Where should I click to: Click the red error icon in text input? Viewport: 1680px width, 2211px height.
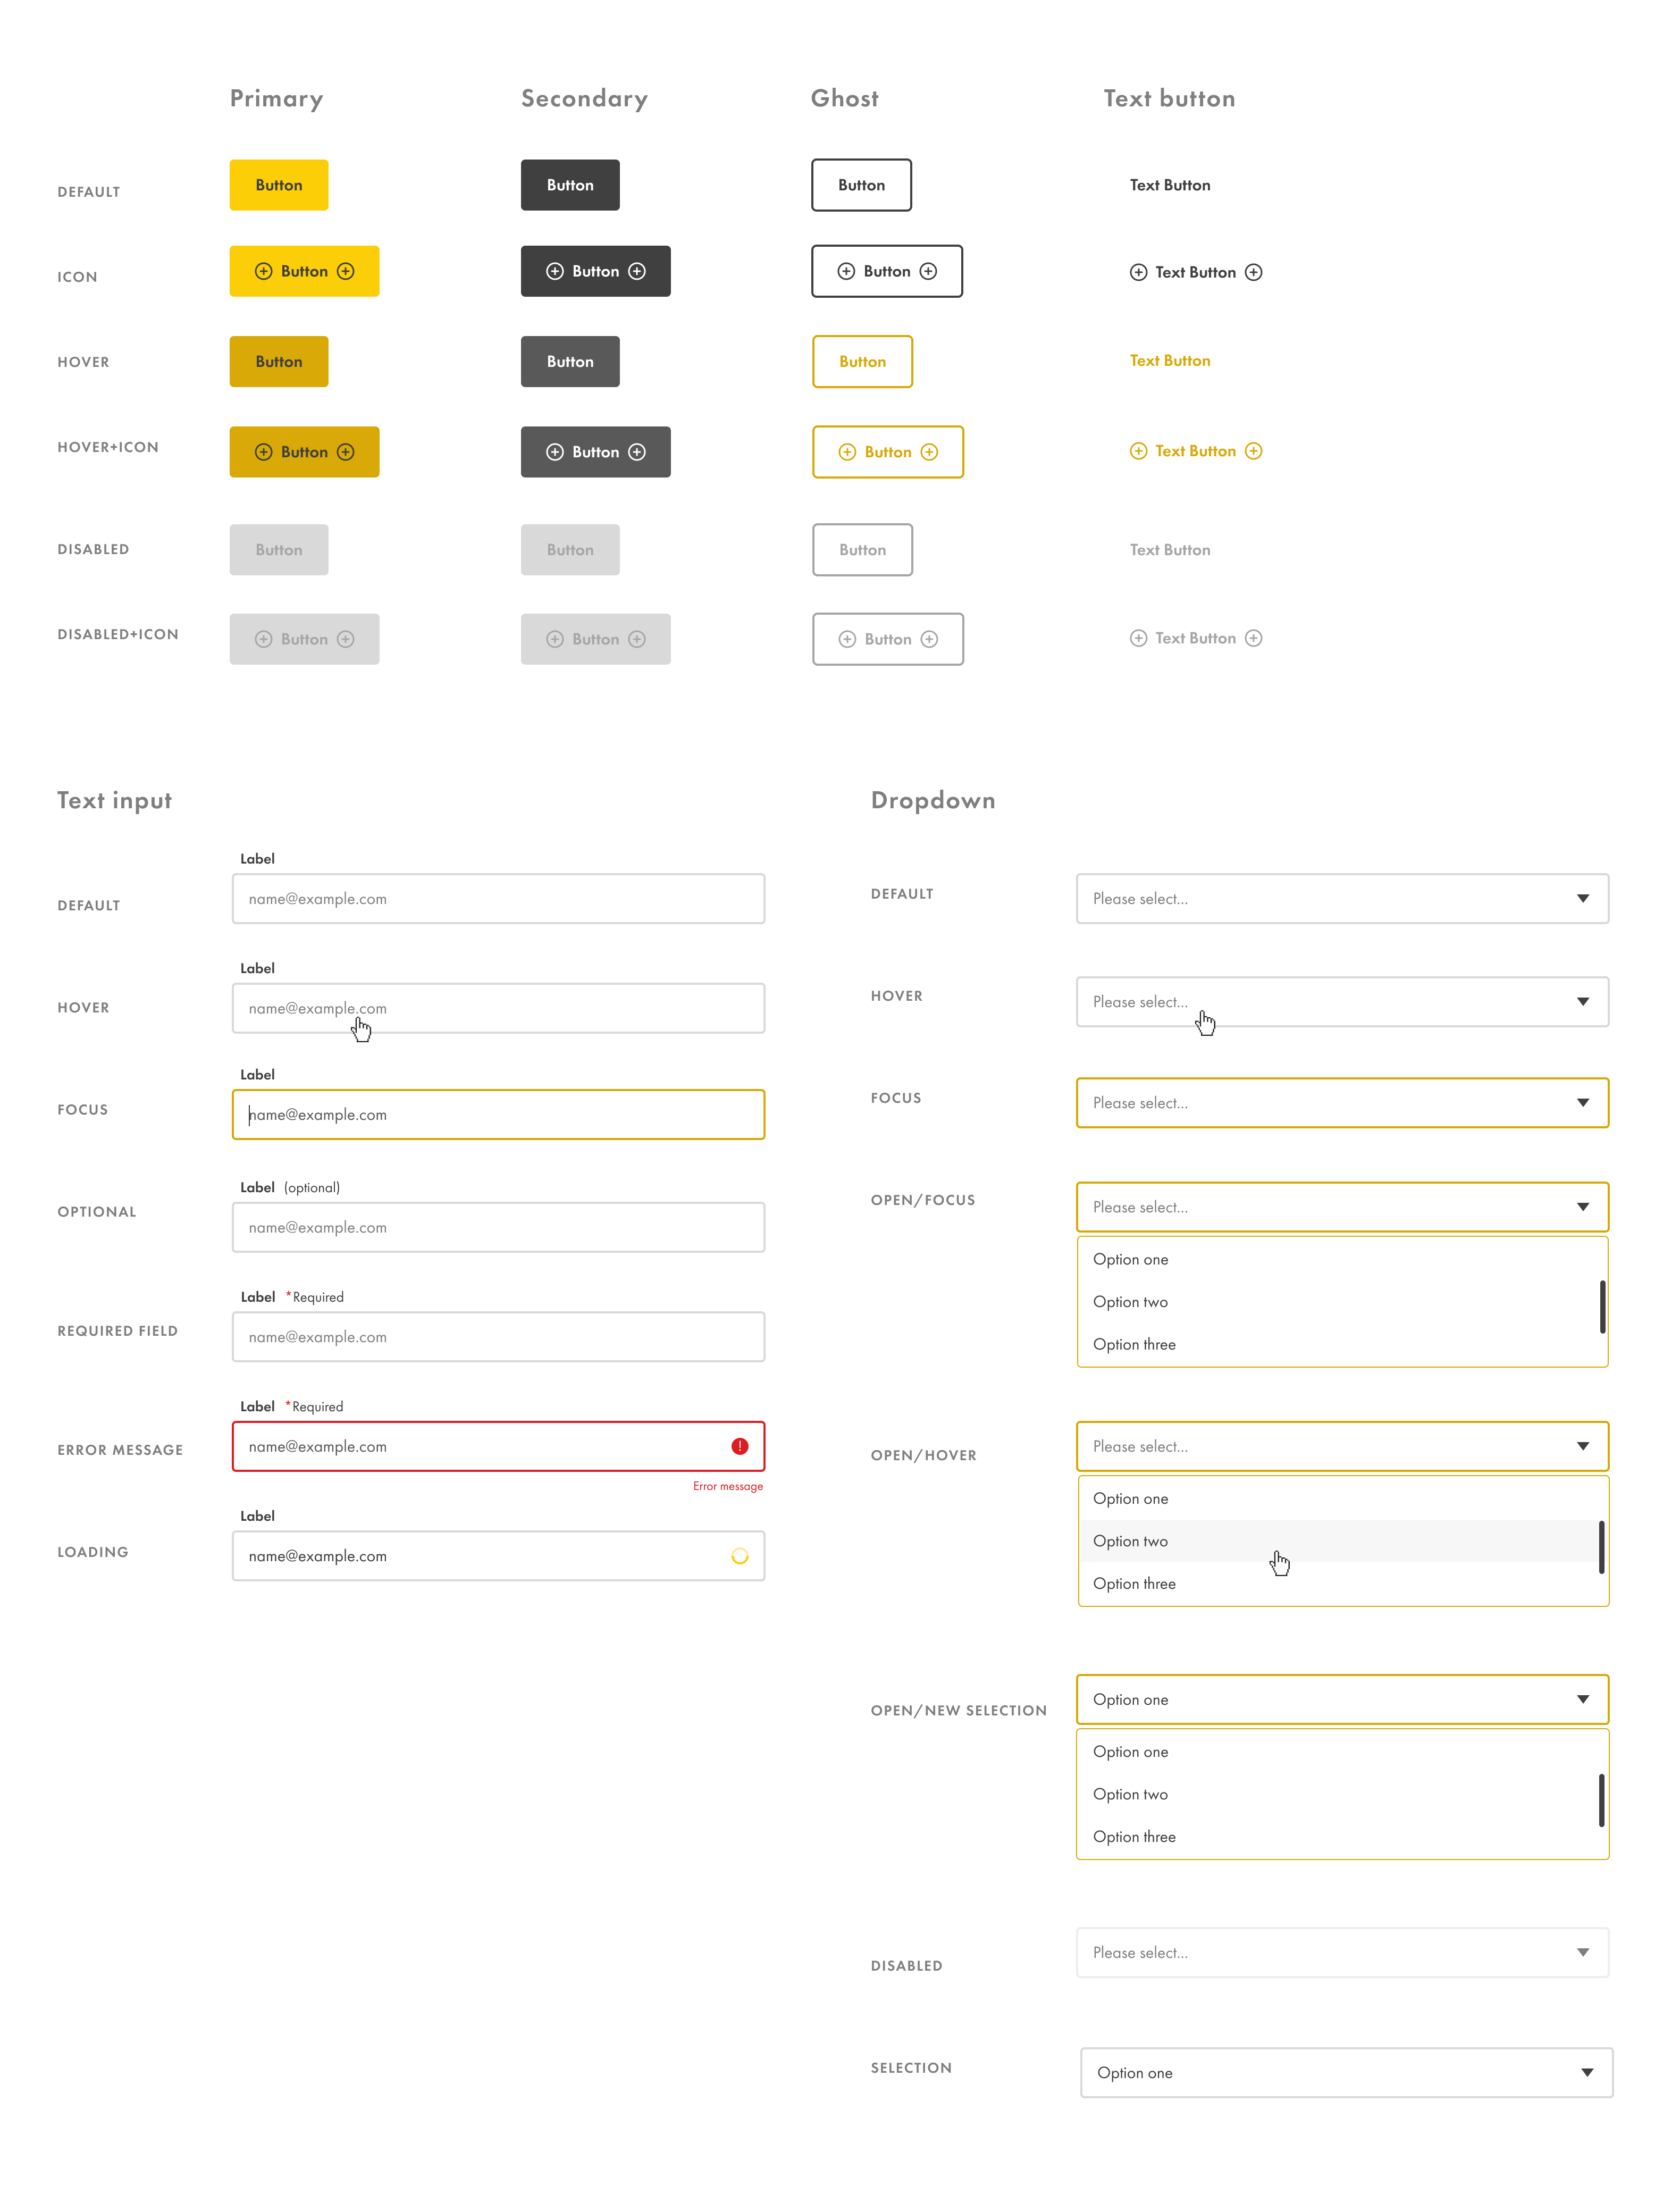[x=740, y=1446]
